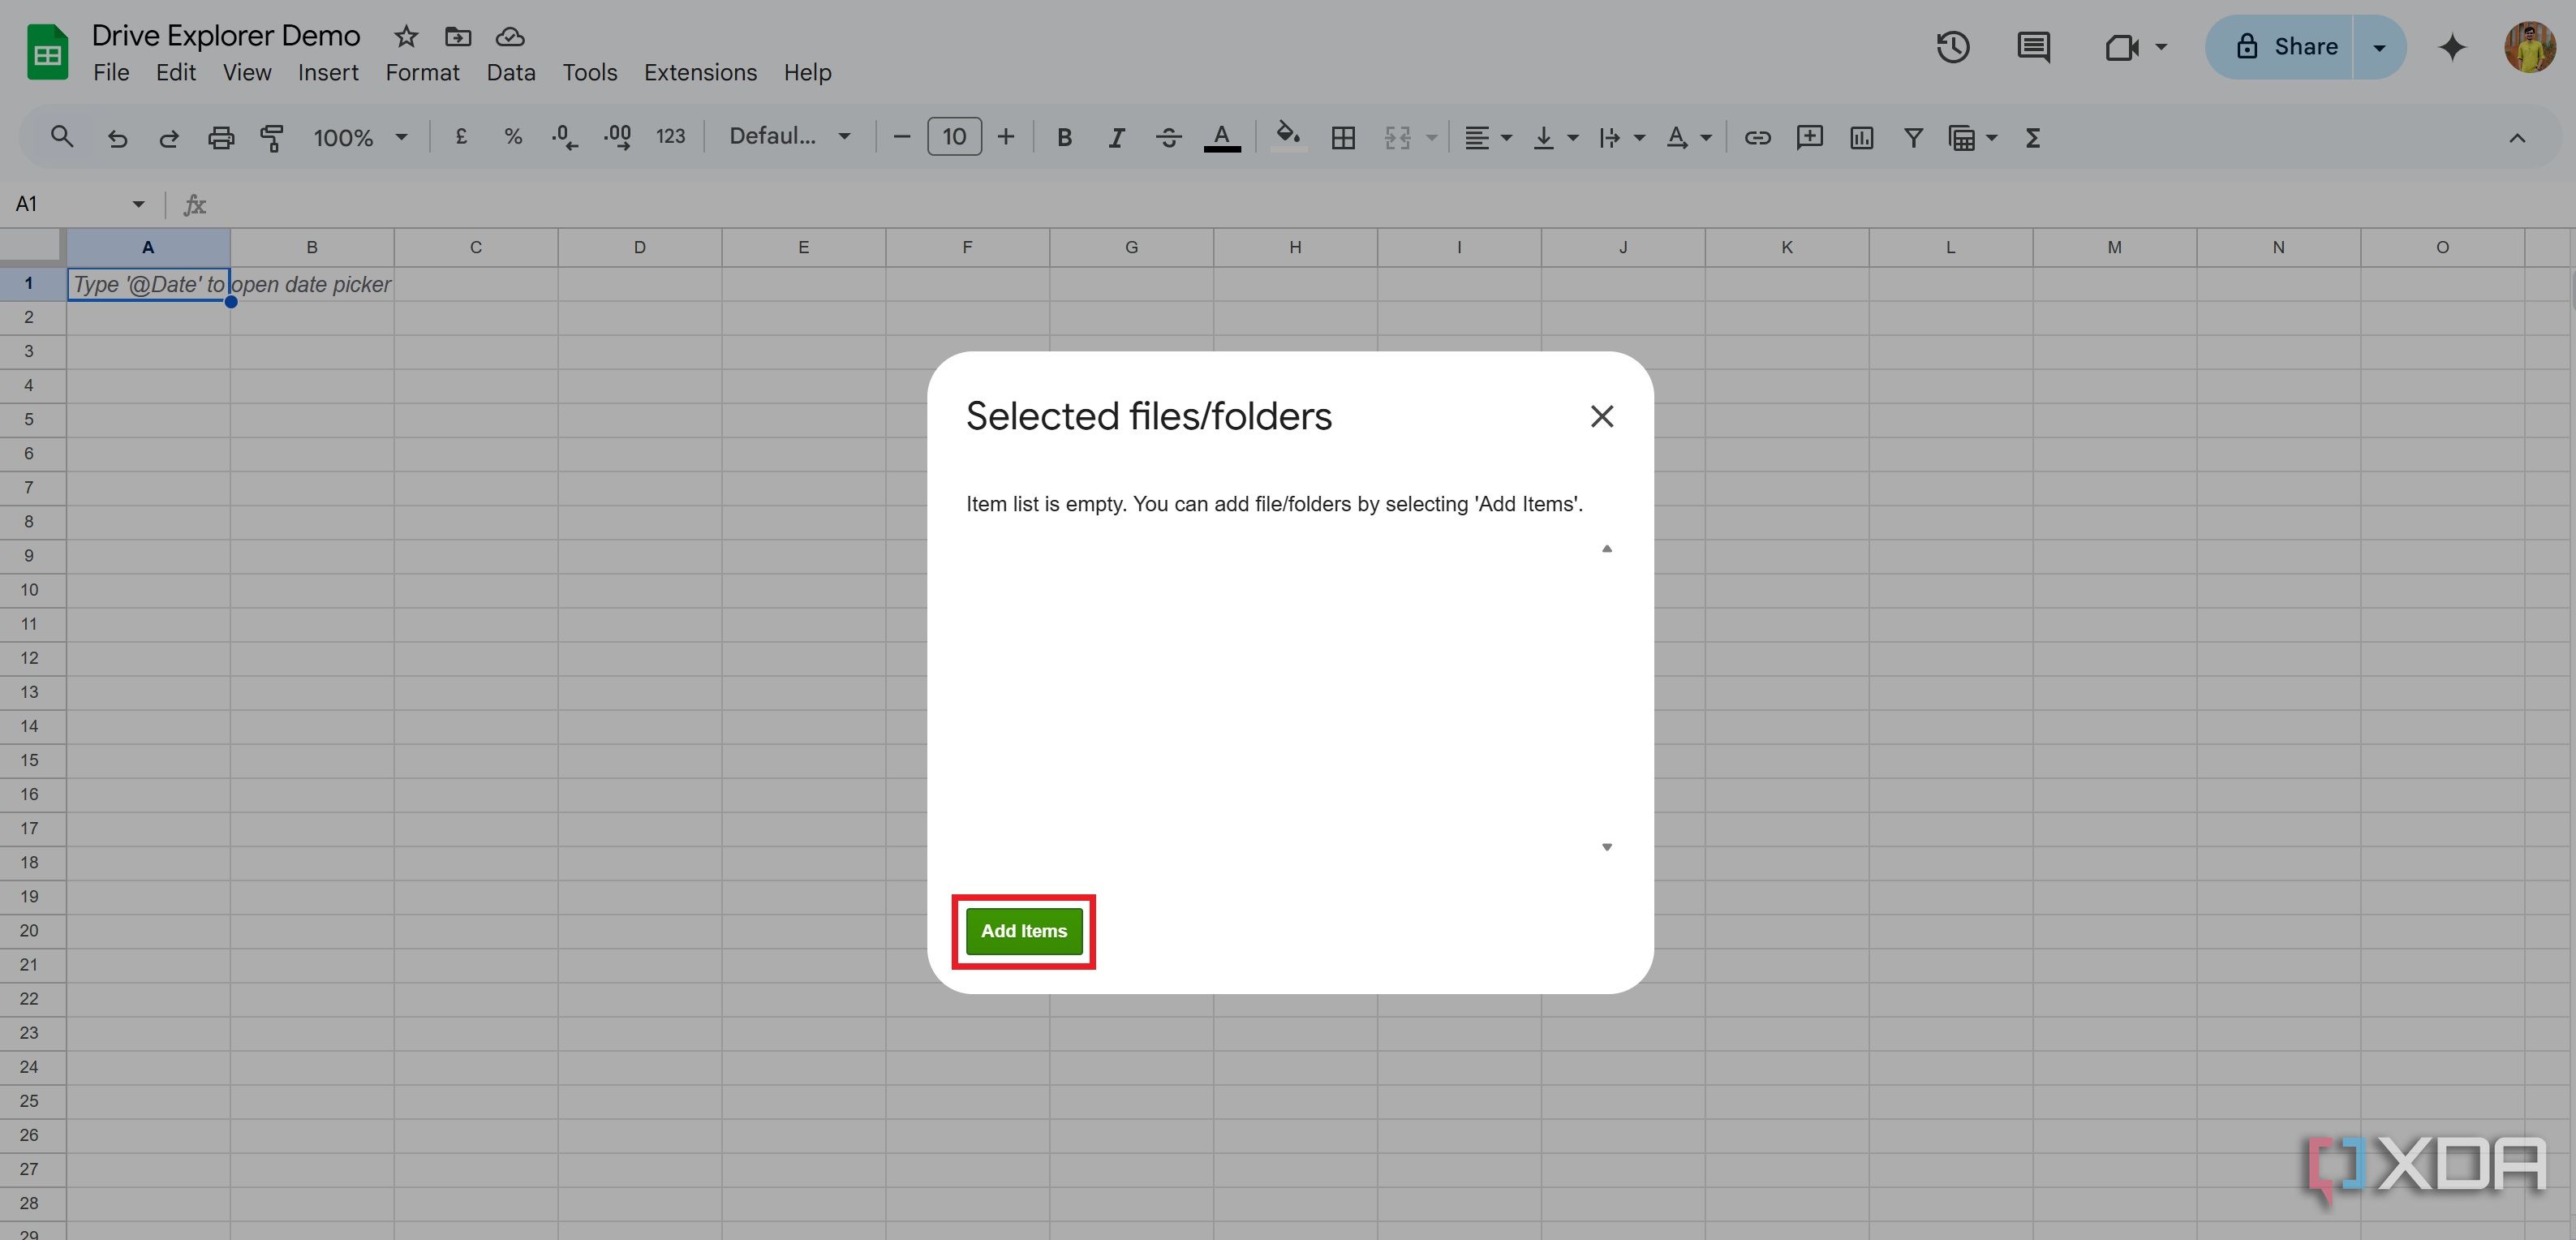Open the text color picker
Image resolution: width=2576 pixels, height=1240 pixels.
click(x=1221, y=137)
